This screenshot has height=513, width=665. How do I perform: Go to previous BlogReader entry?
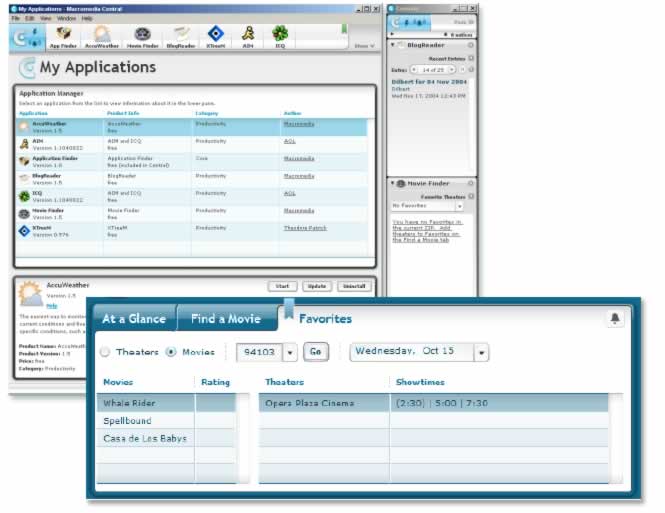pos(414,70)
